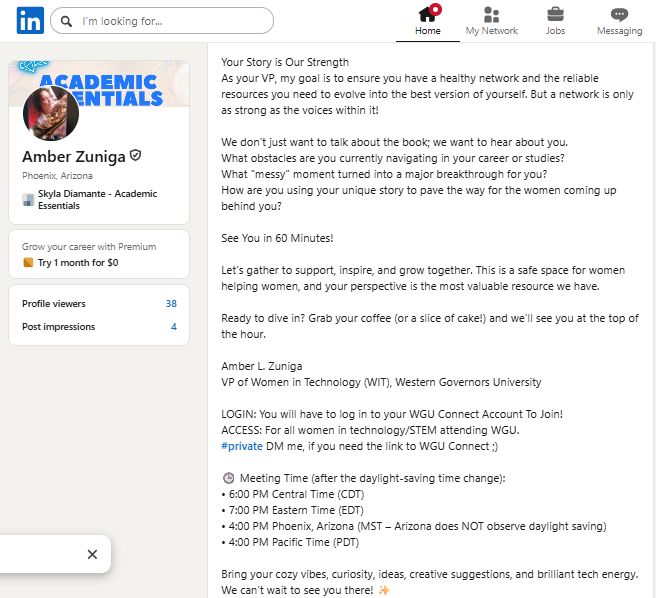The image size is (656, 598).
Task: Click the Jobs briefcase icon
Action: click(x=555, y=15)
